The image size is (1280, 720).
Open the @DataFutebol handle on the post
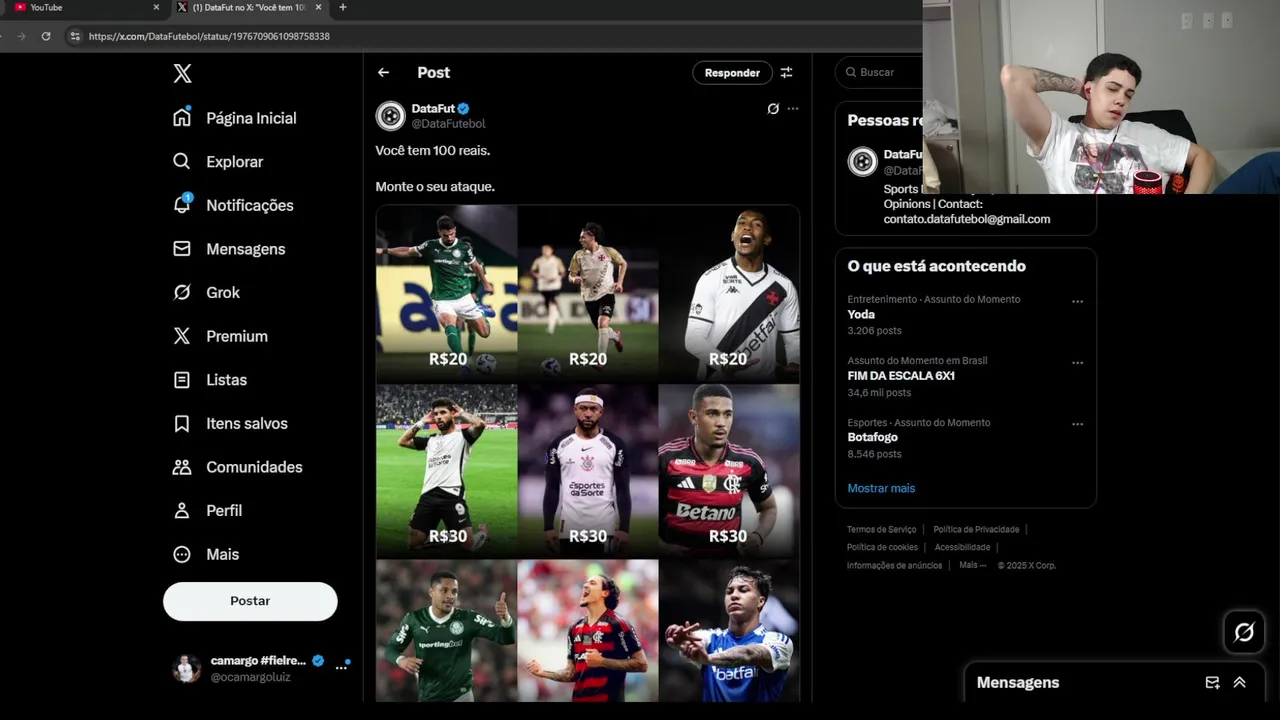click(x=448, y=124)
